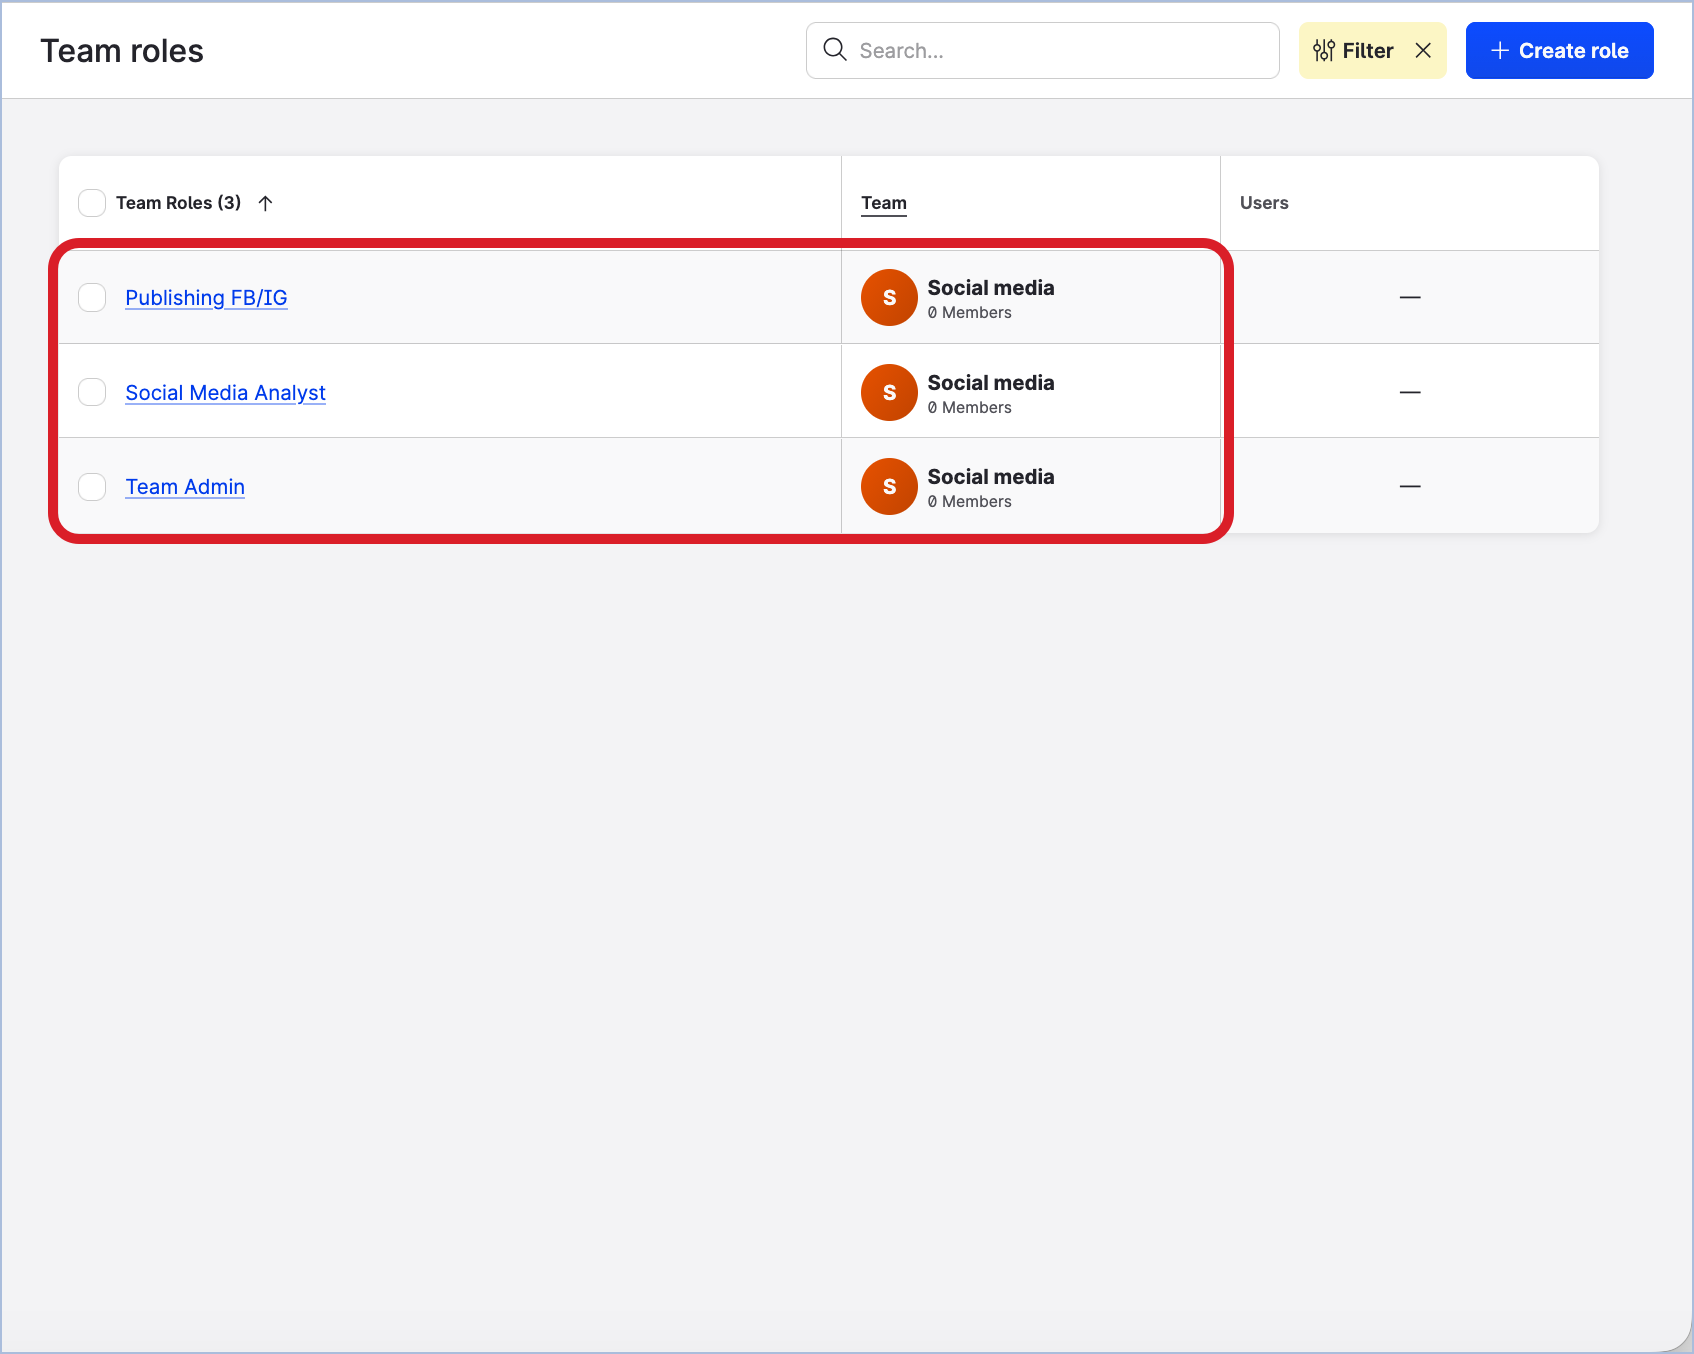Check the select-all Team Roles checkbox
The width and height of the screenshot is (1694, 1354).
(x=92, y=203)
